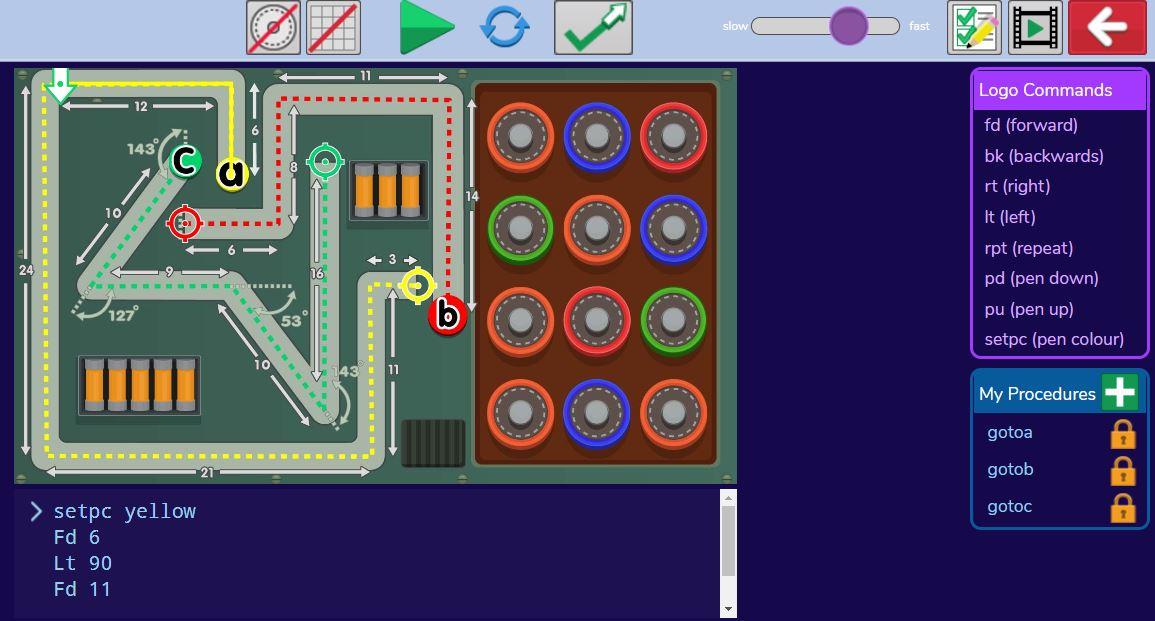
Task: Click the green checkmark submit button
Action: click(x=593, y=28)
